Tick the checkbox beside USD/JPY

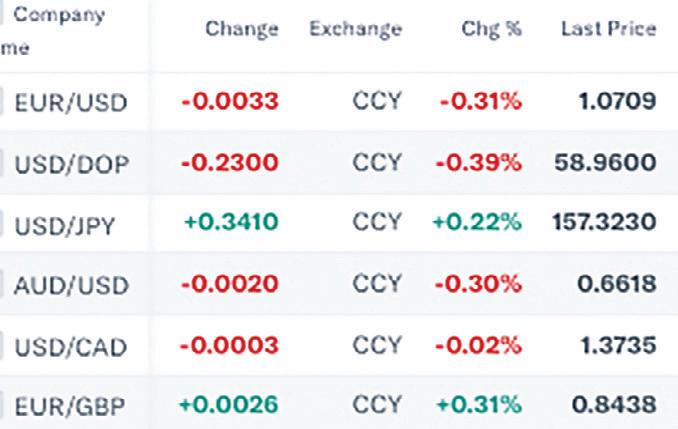coord(1,224)
